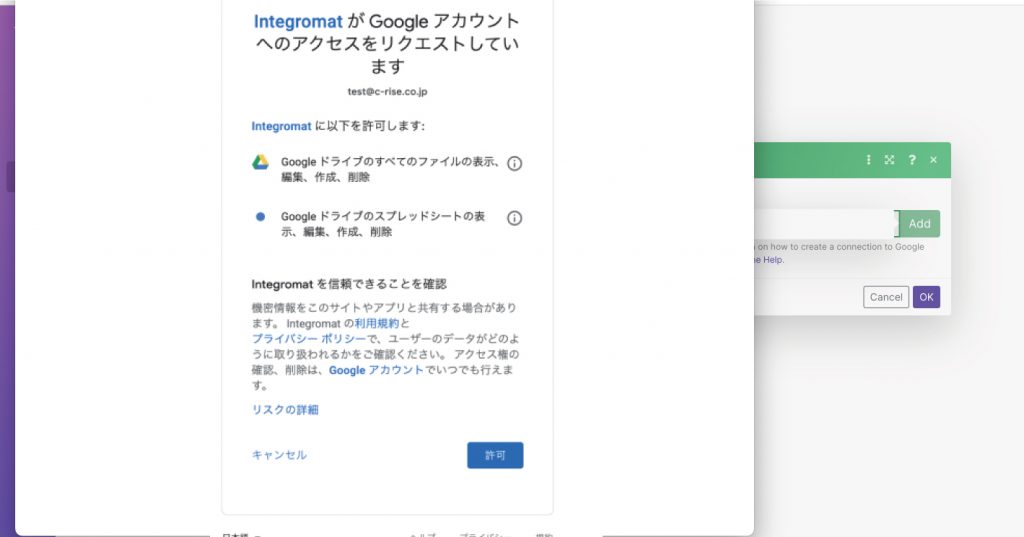Click the キャンセル cancel link
Image resolution: width=1024 pixels, height=537 pixels.
[279, 455]
